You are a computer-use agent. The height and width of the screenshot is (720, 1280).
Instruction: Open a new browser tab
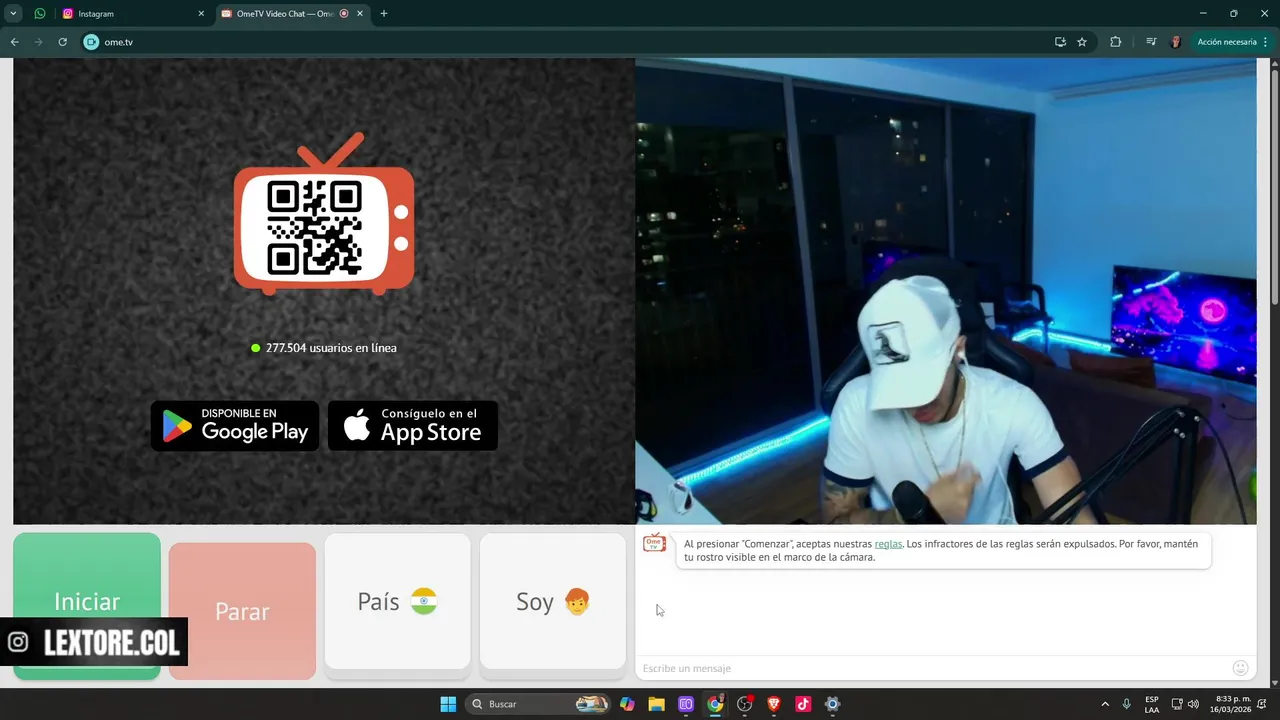pyautogui.click(x=384, y=14)
